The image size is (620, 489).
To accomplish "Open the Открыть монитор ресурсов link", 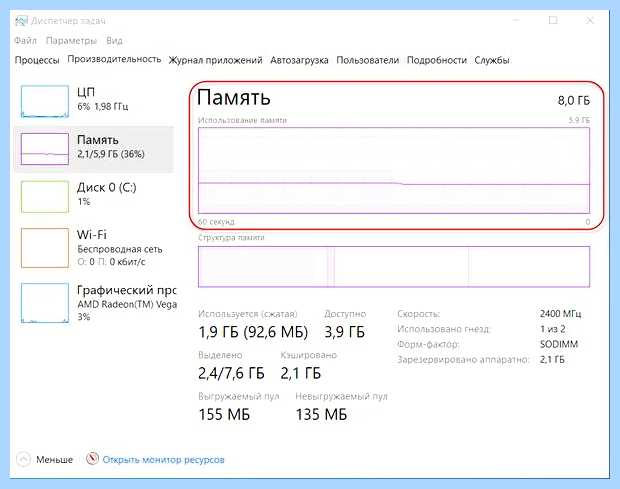I will (163, 460).
